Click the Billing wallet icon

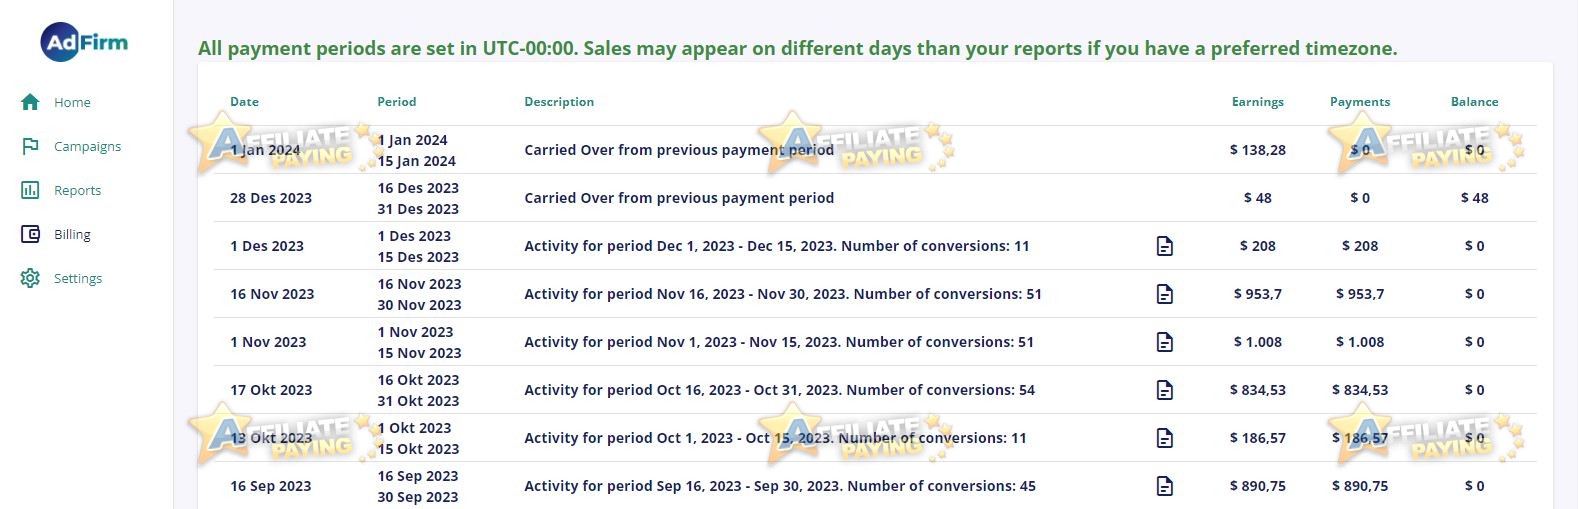click(30, 234)
